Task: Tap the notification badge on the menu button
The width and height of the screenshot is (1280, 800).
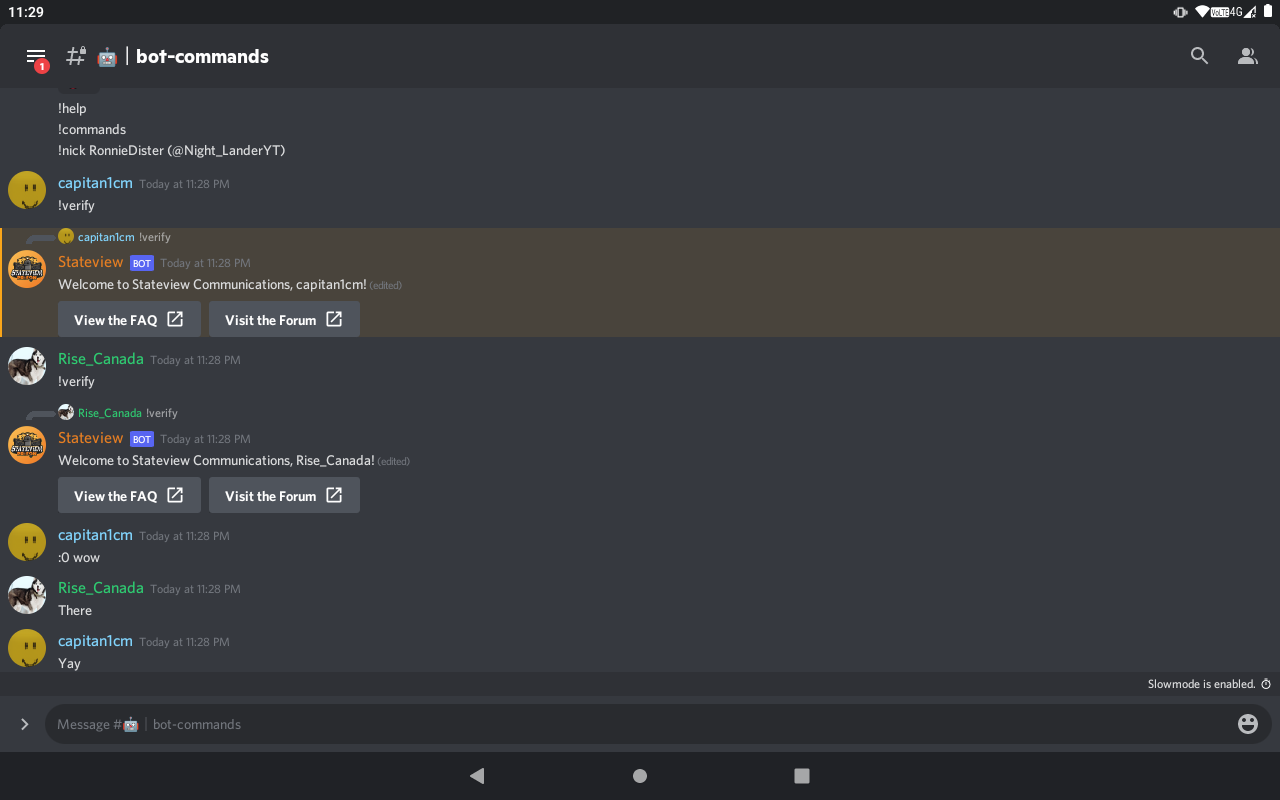Action: tap(41, 66)
